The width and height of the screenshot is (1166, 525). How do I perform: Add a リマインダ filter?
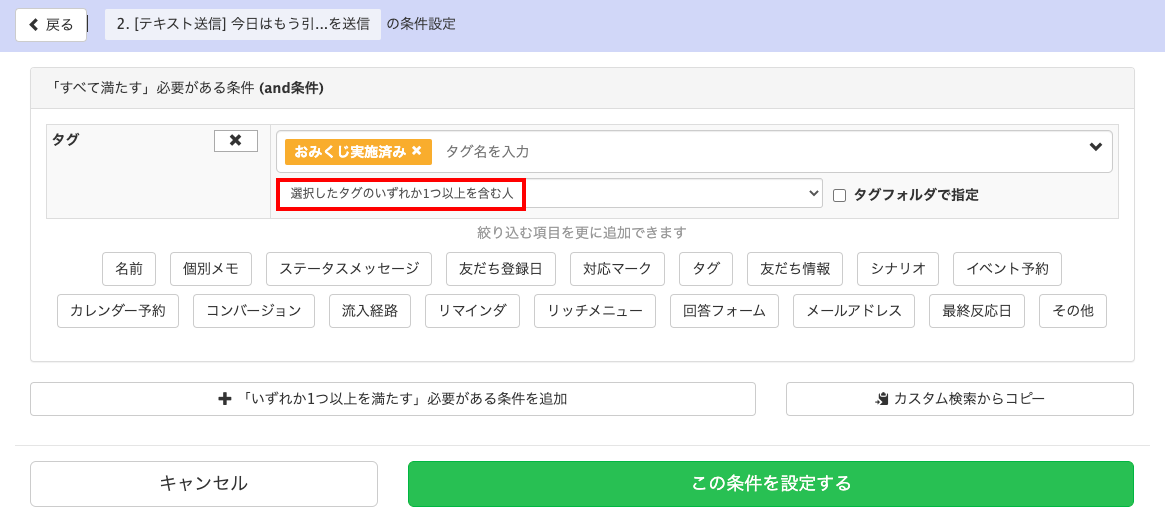[472, 311]
